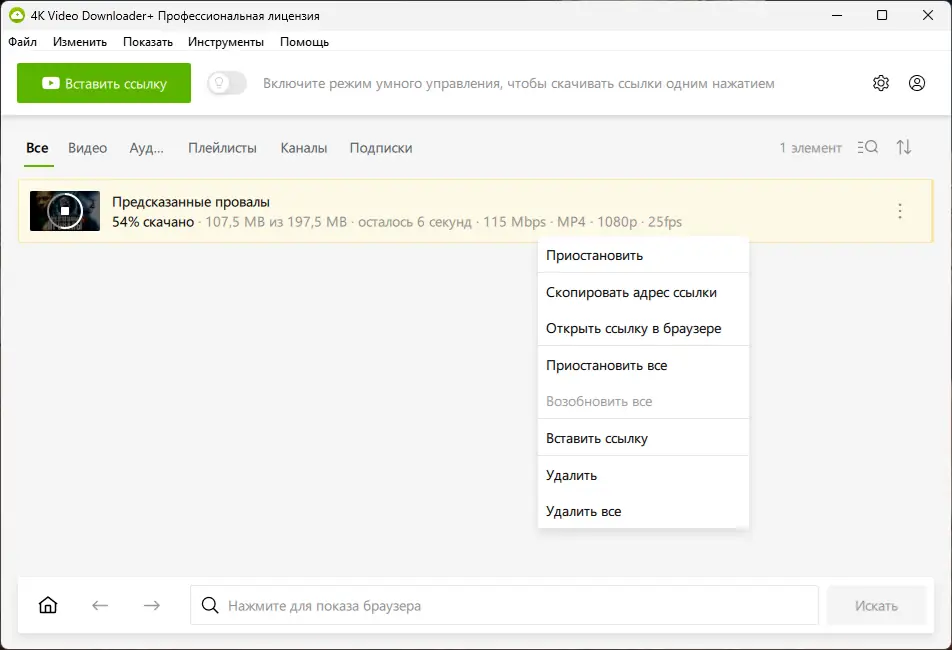Open search and filter list icon
952x650 pixels.
[868, 147]
